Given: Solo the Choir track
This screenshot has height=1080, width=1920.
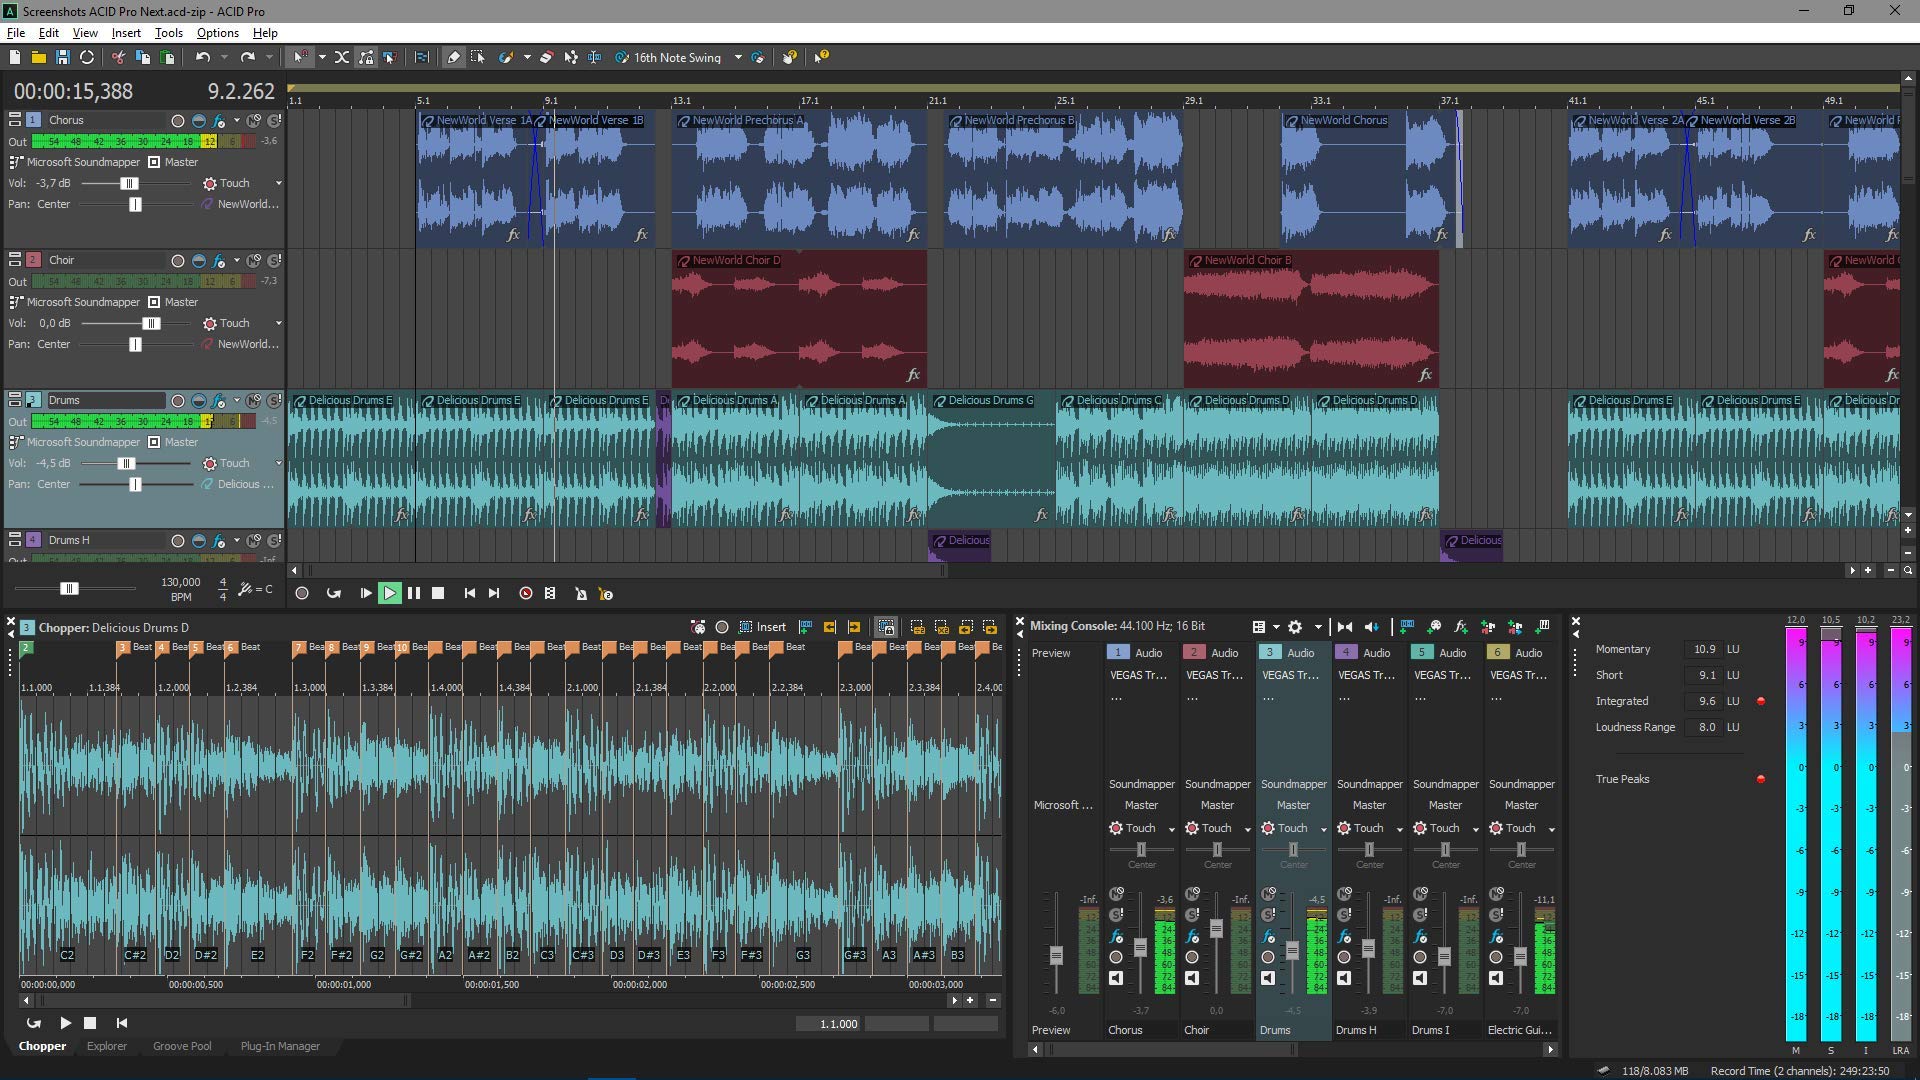Looking at the screenshot, I should tap(275, 260).
